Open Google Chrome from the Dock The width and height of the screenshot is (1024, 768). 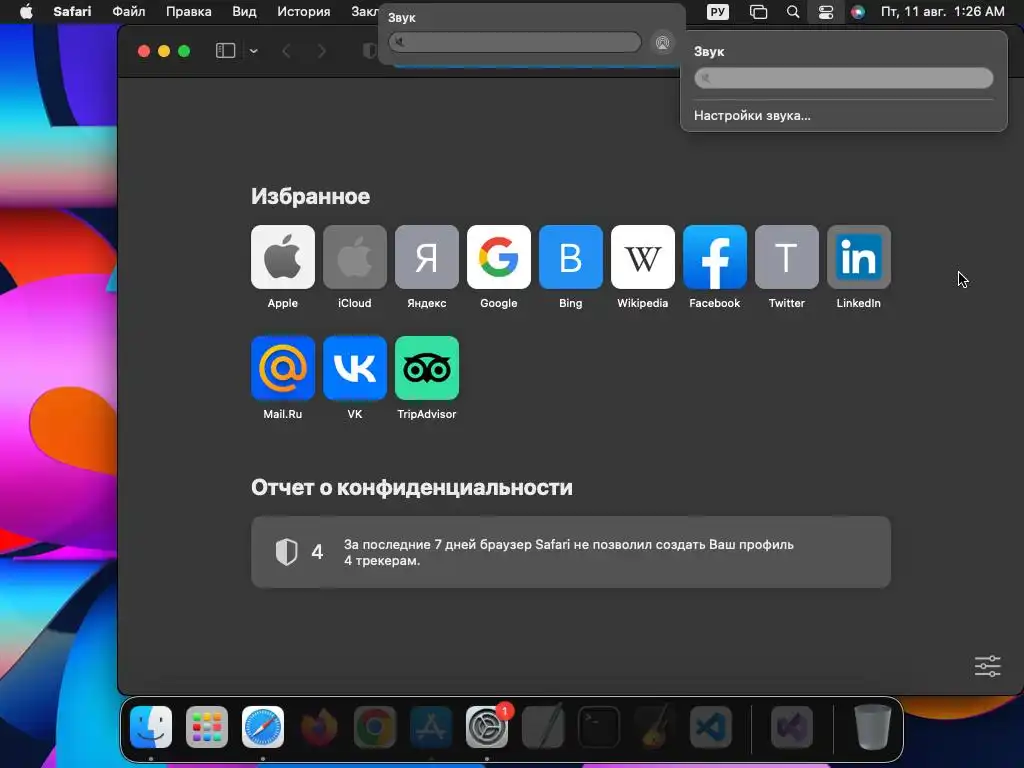374,727
